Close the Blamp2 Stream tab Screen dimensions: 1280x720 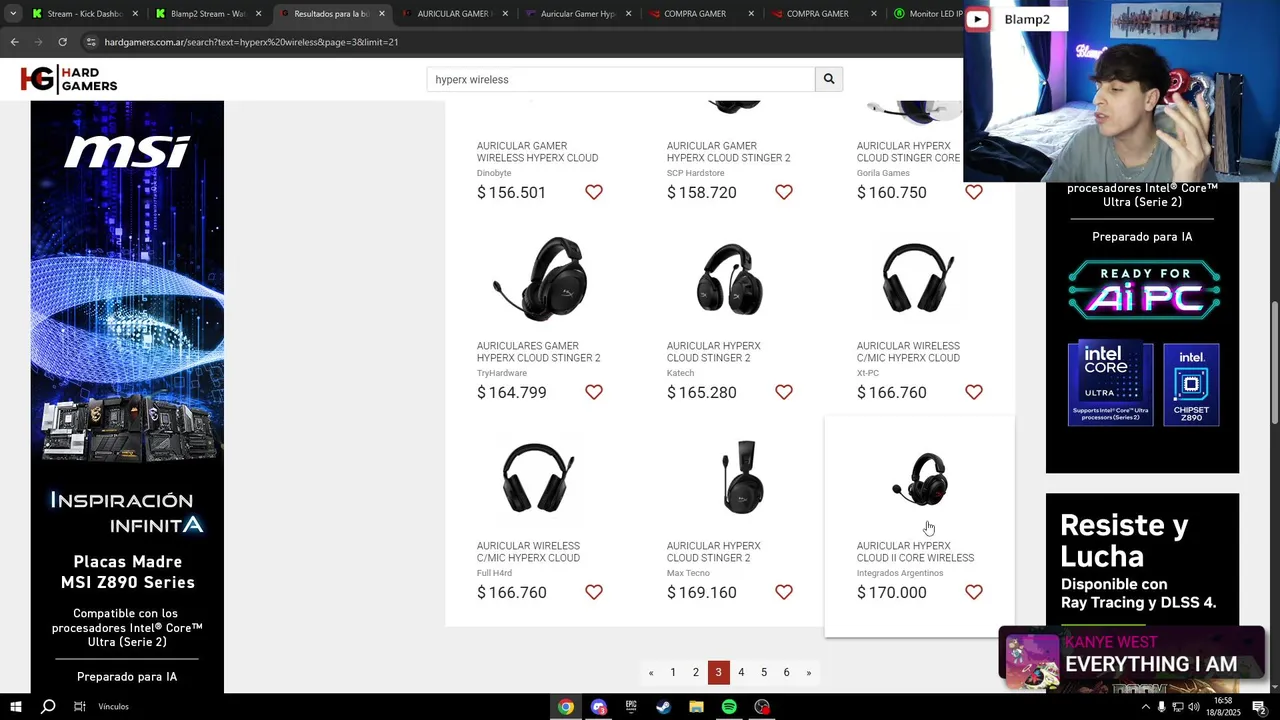click(x=258, y=14)
